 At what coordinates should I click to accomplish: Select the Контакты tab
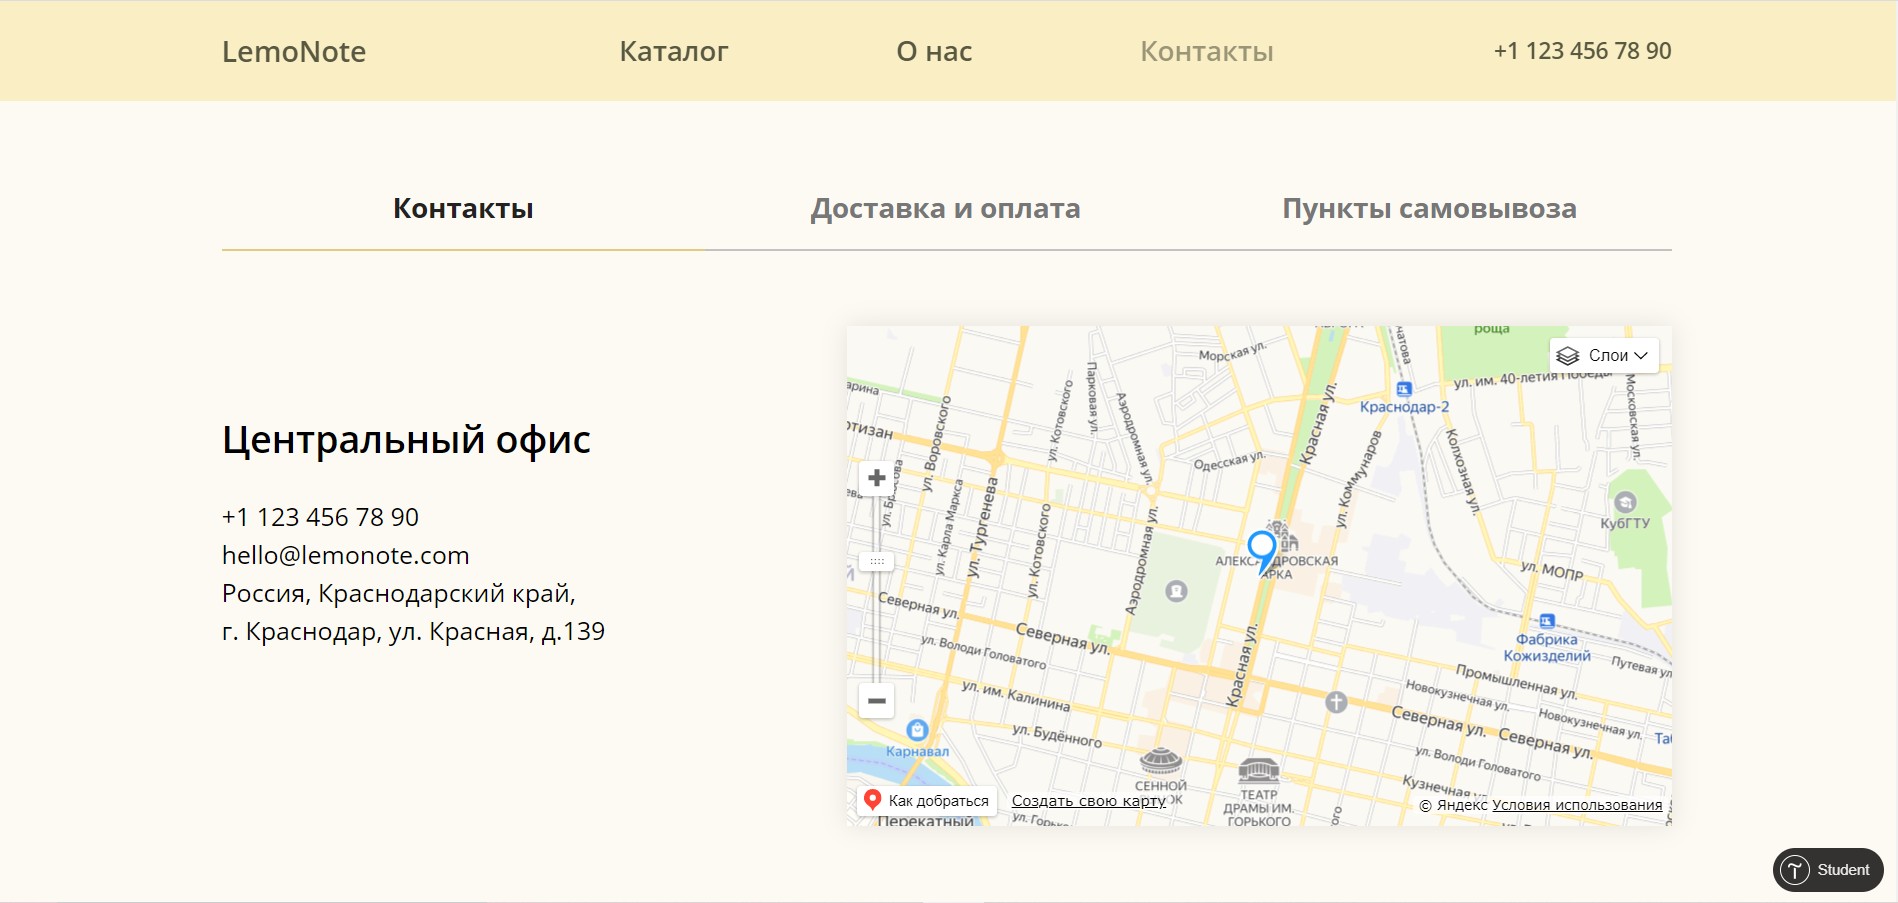[463, 208]
